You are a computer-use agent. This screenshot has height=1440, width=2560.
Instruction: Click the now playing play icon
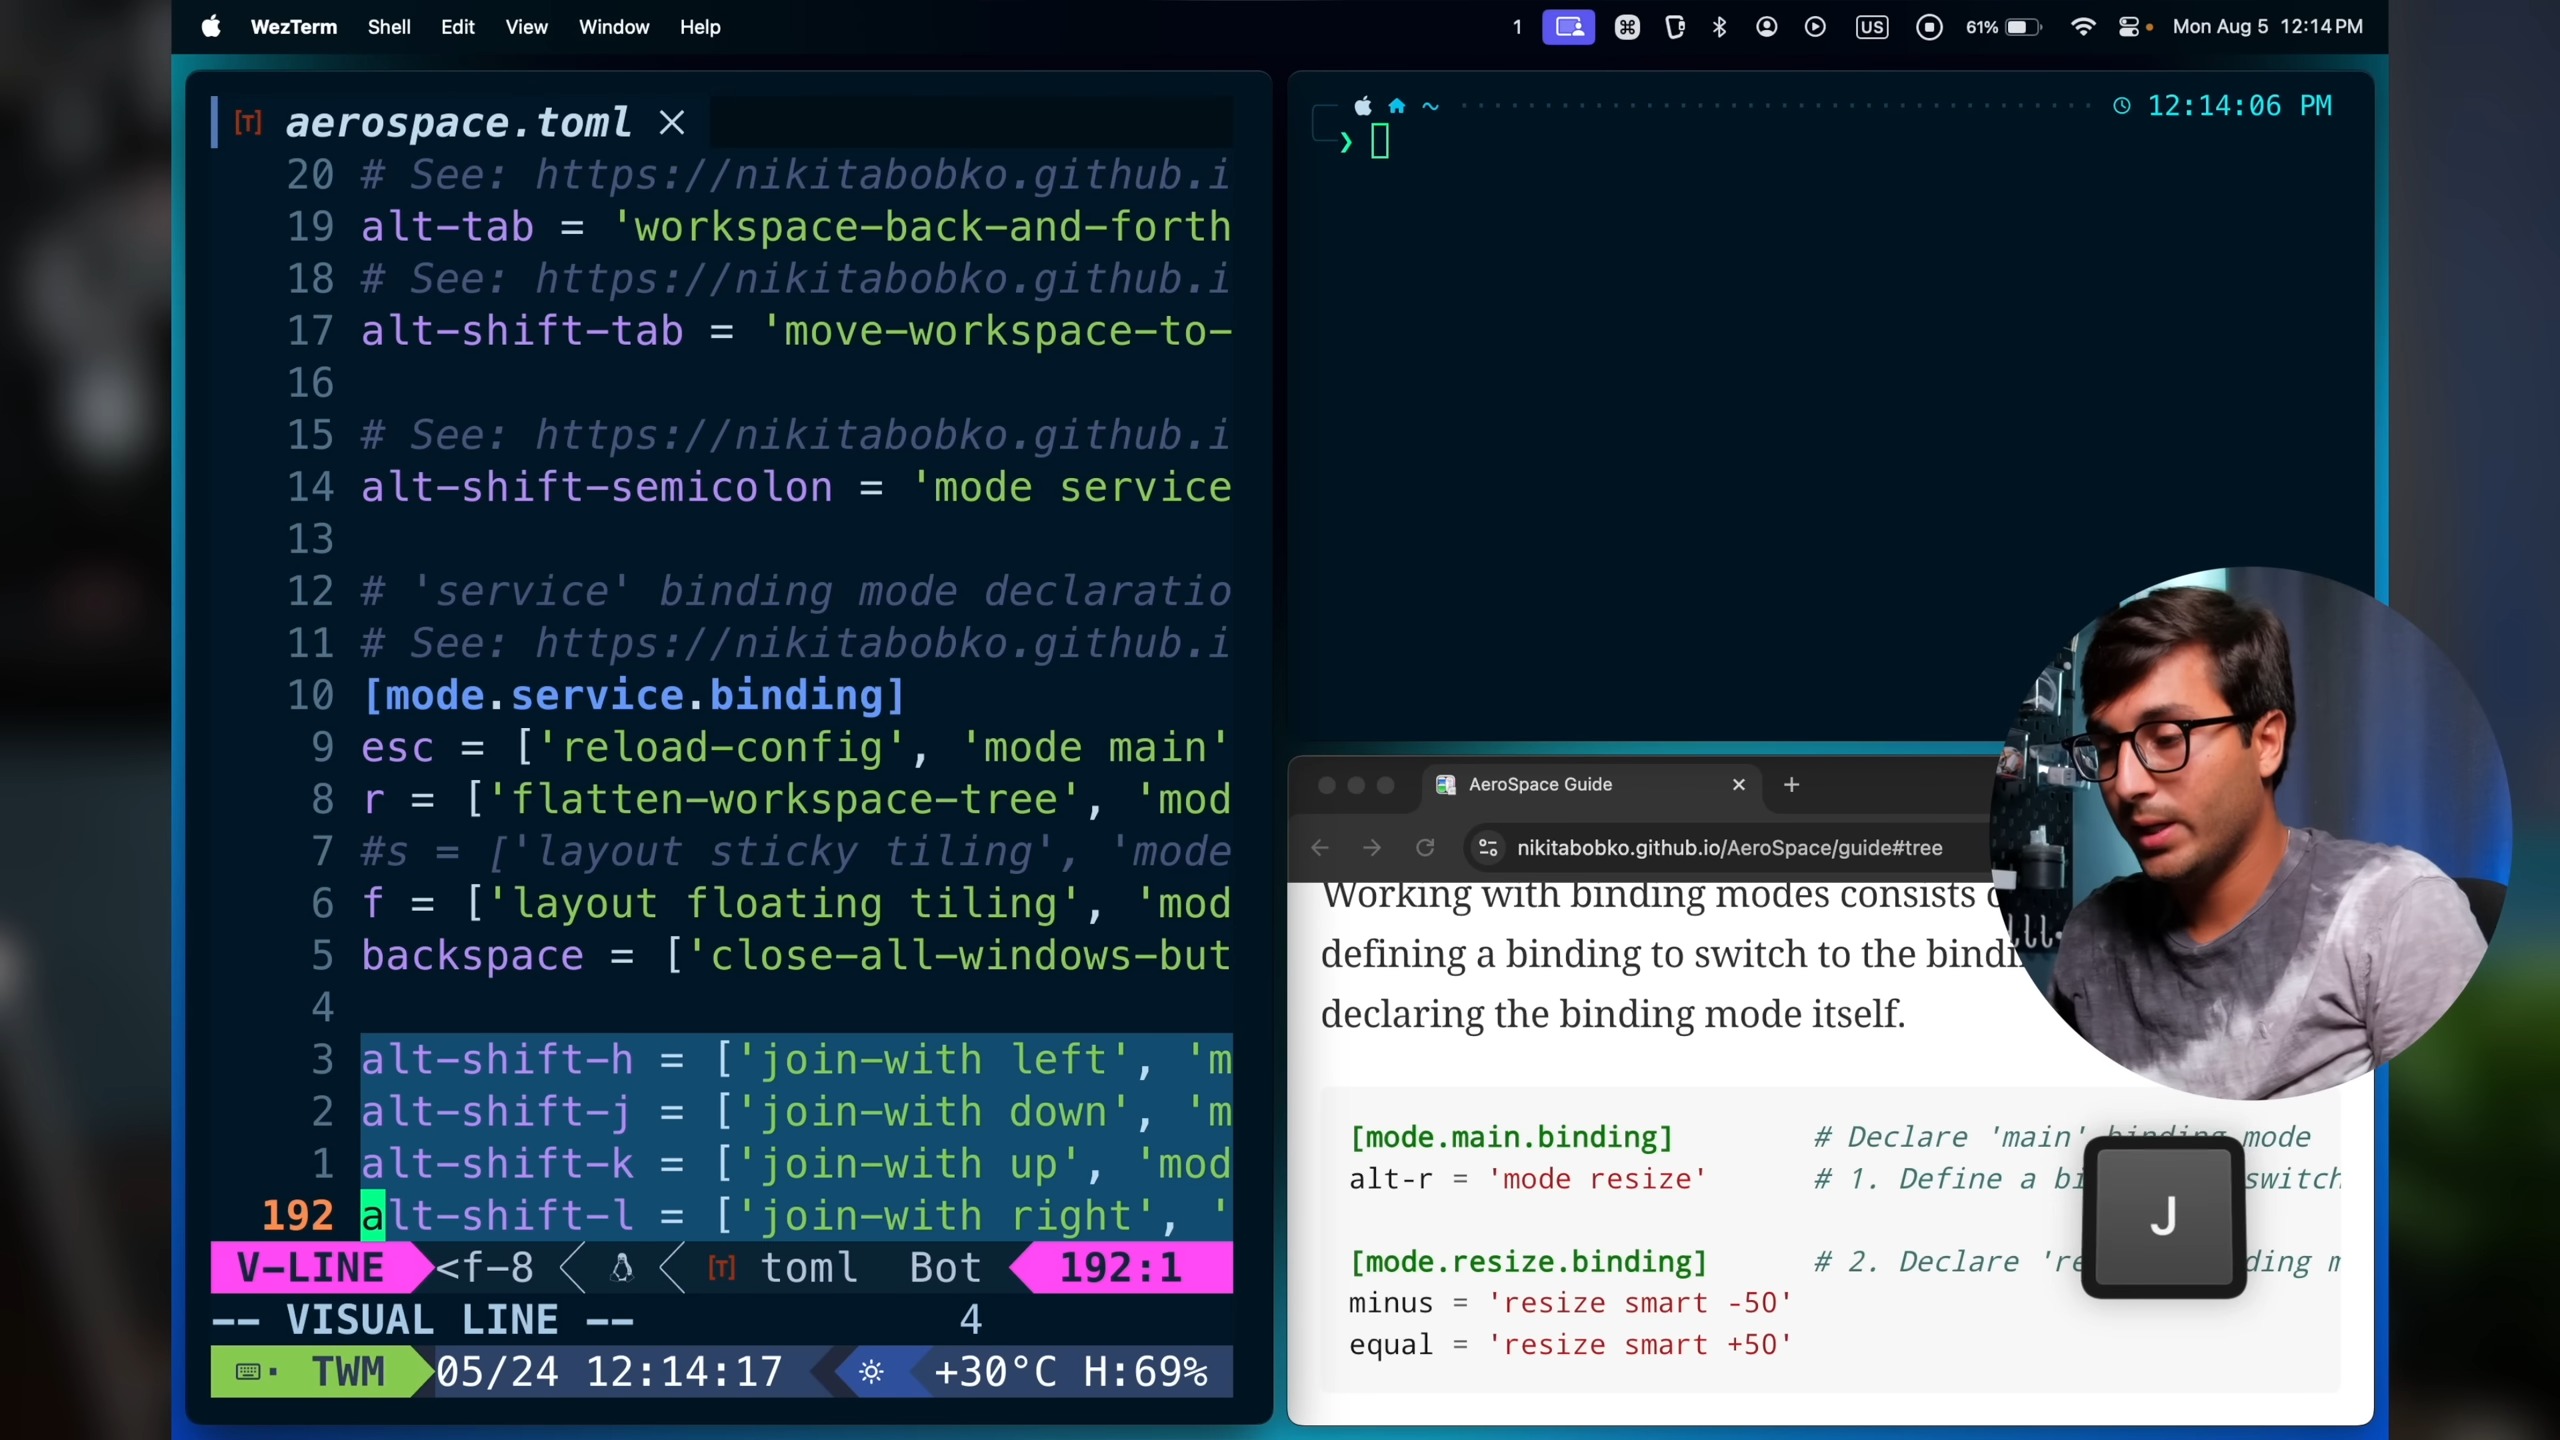tap(1815, 27)
